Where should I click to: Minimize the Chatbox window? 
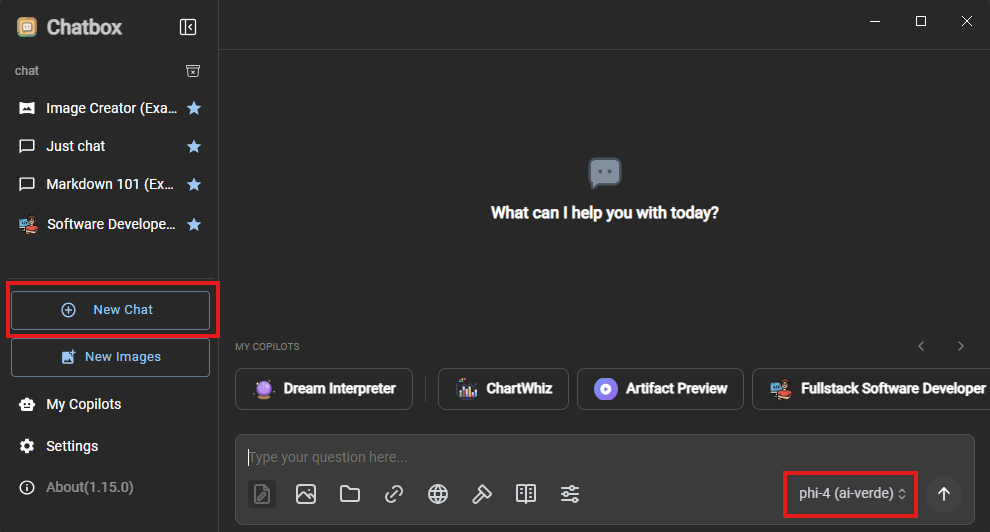[x=875, y=21]
